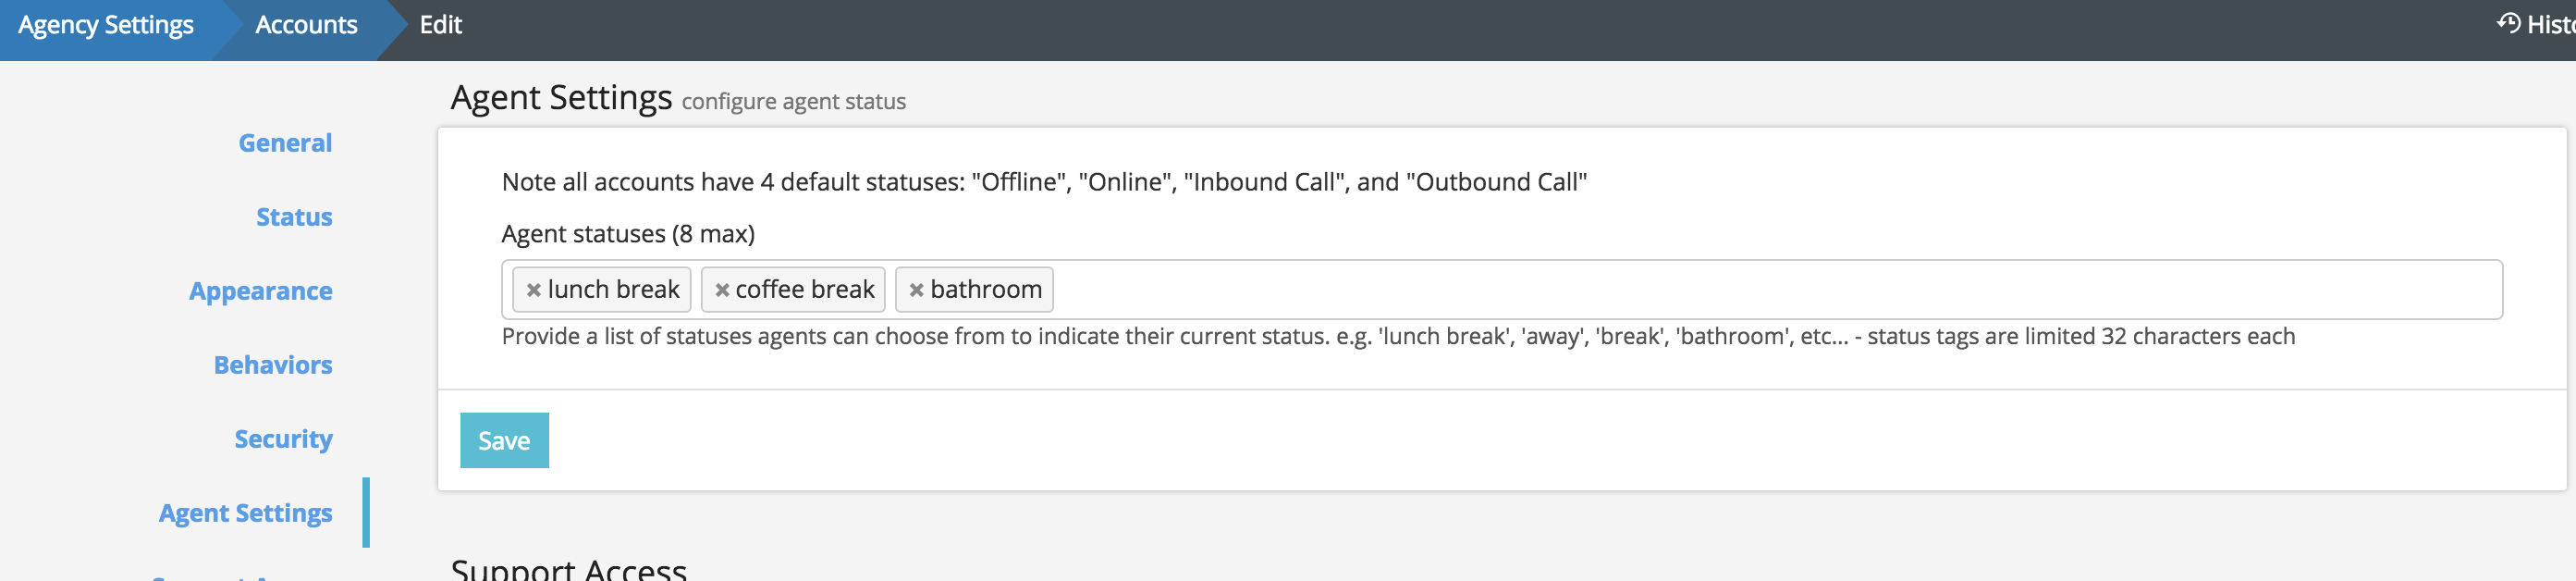Click the History clock icon
The width and height of the screenshot is (2576, 581).
coord(2508,23)
